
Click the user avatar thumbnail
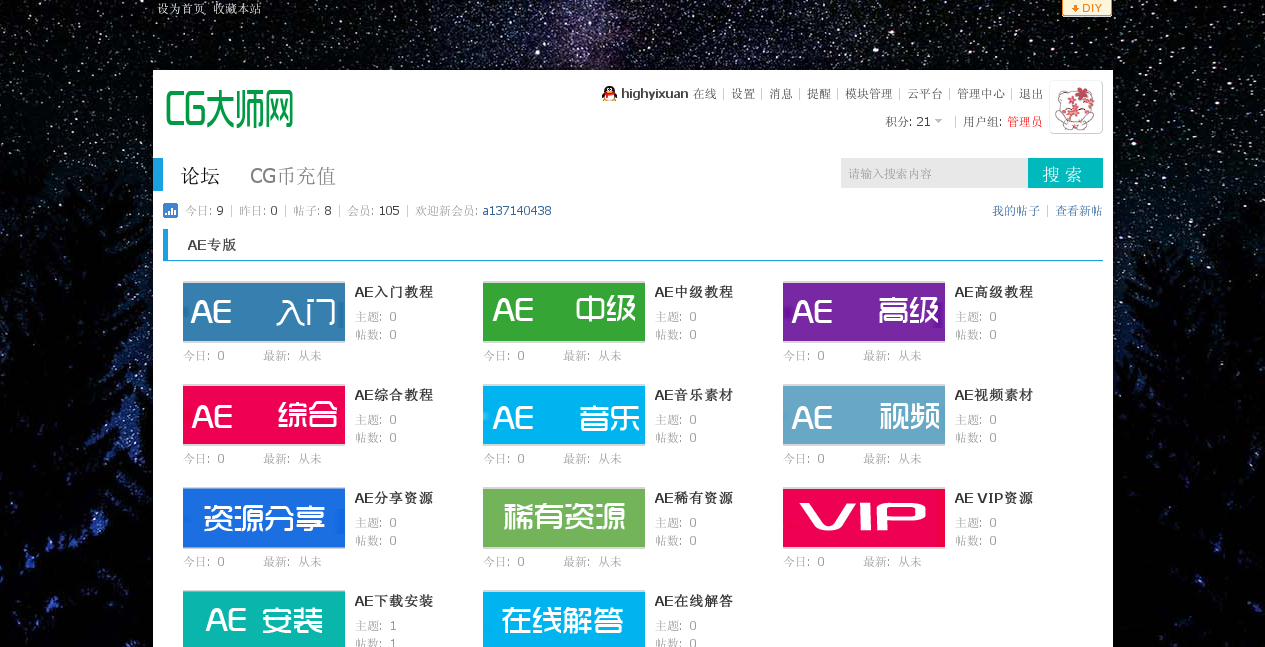pos(1076,107)
